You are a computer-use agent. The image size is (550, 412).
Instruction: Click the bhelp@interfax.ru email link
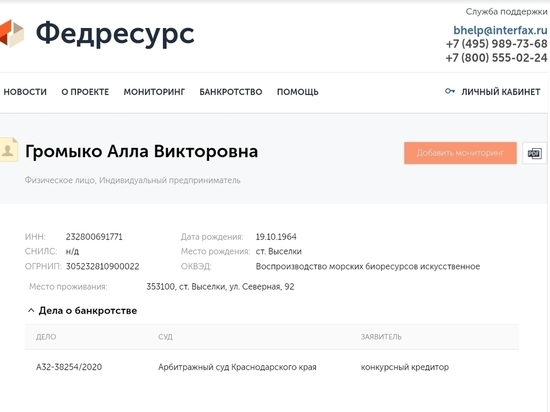[x=500, y=31]
